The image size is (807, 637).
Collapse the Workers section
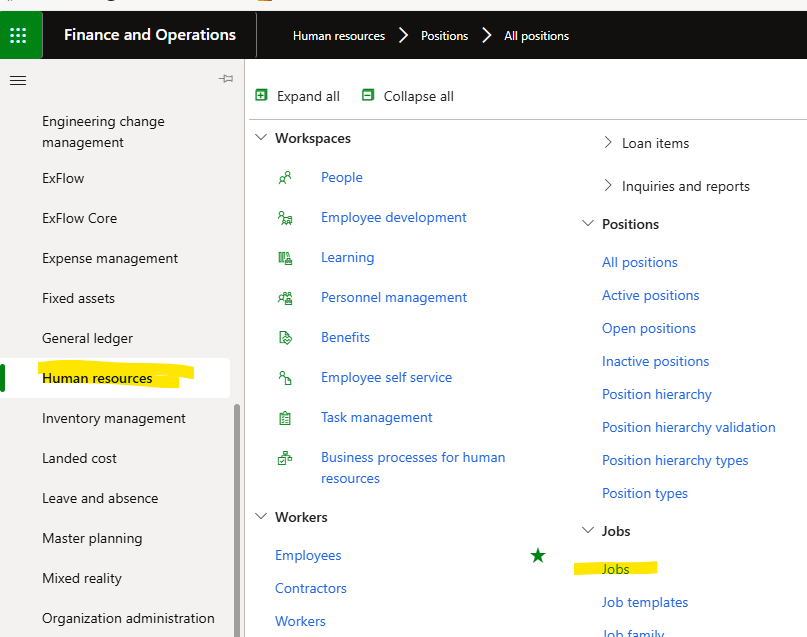coord(261,516)
